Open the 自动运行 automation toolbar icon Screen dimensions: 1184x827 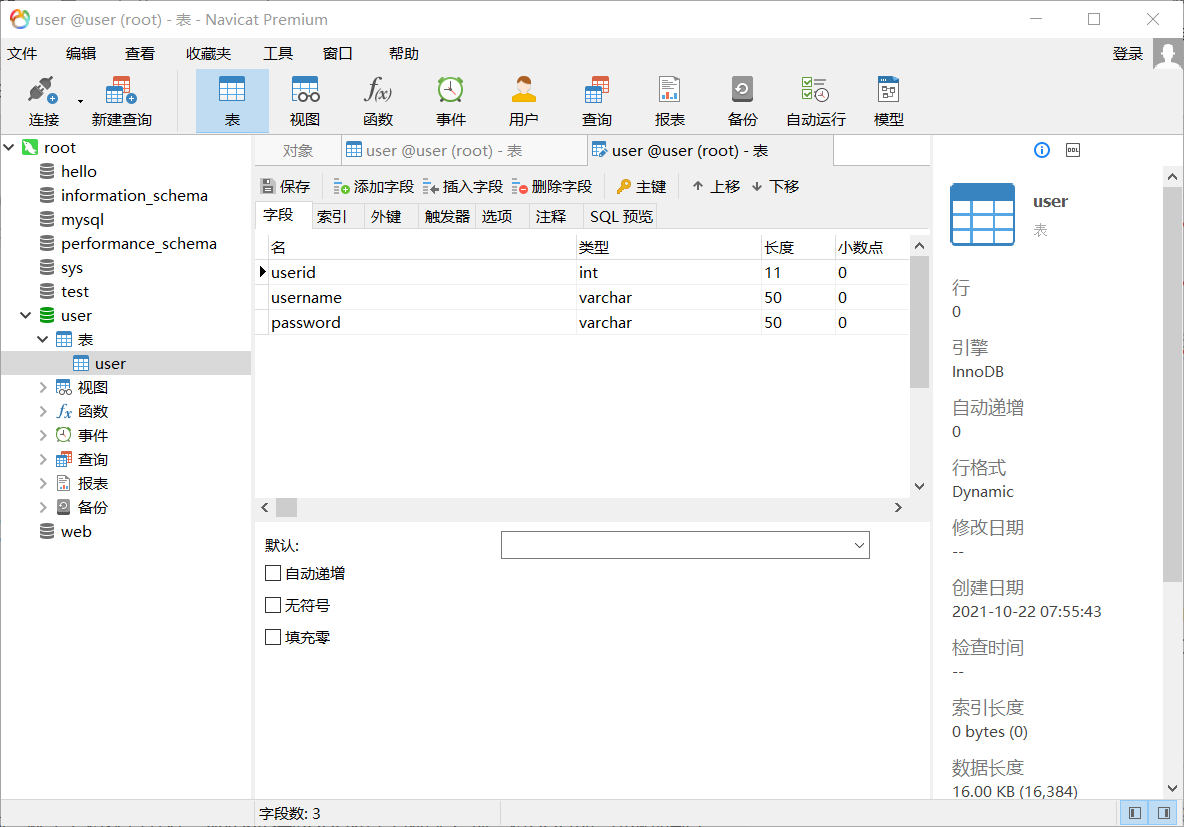coord(816,101)
